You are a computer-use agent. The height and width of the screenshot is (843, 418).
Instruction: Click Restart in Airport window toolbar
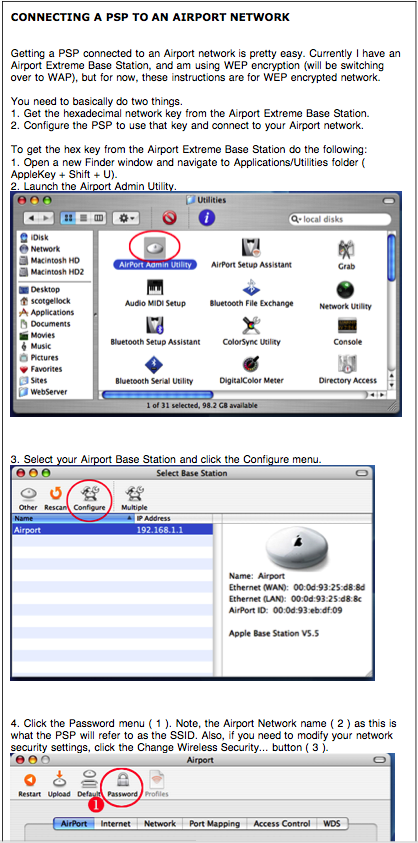[x=30, y=784]
